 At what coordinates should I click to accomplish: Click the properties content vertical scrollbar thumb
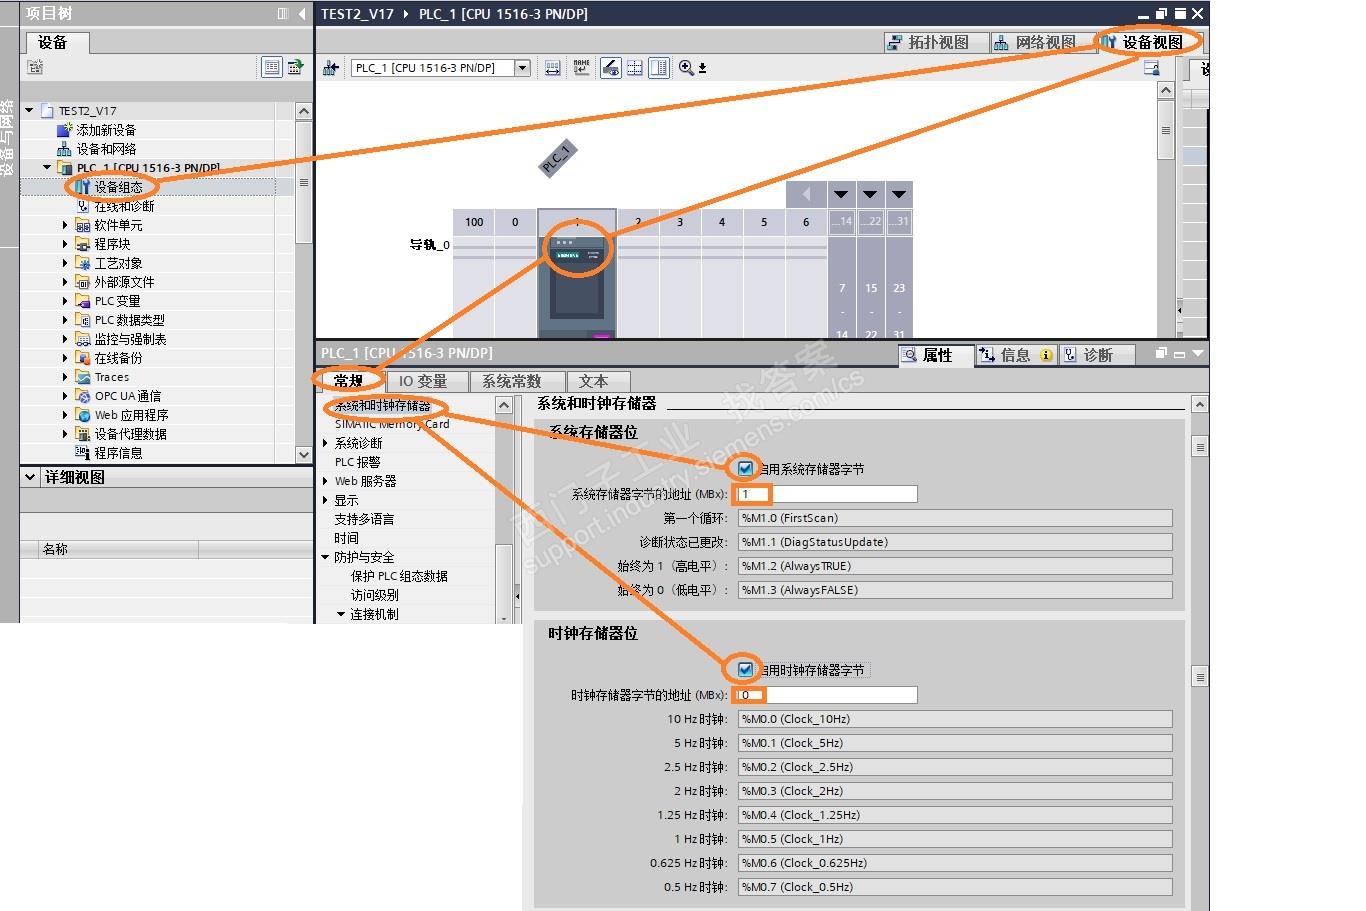coord(1200,446)
